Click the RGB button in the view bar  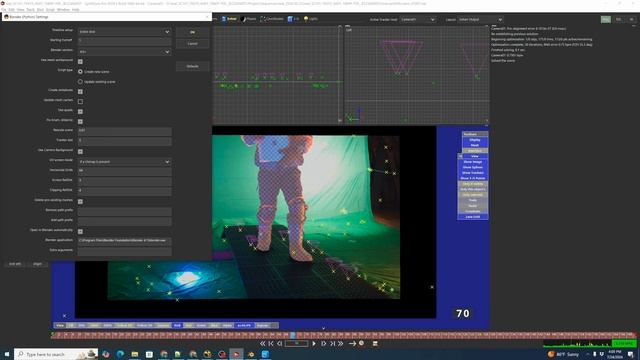(177, 325)
